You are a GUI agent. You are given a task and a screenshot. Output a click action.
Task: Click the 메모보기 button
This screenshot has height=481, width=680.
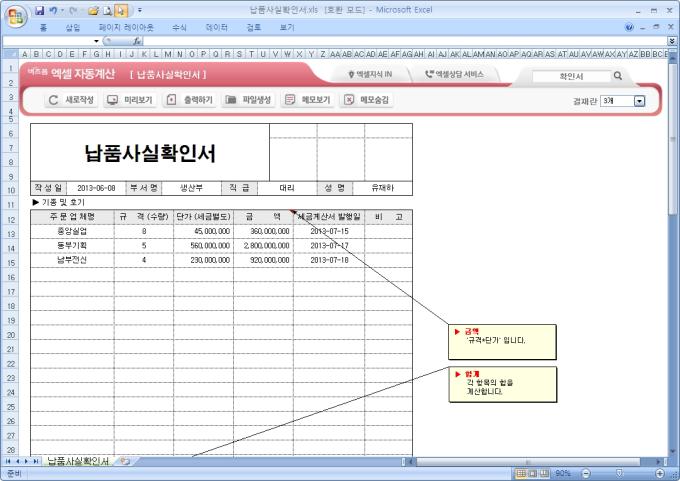(307, 100)
